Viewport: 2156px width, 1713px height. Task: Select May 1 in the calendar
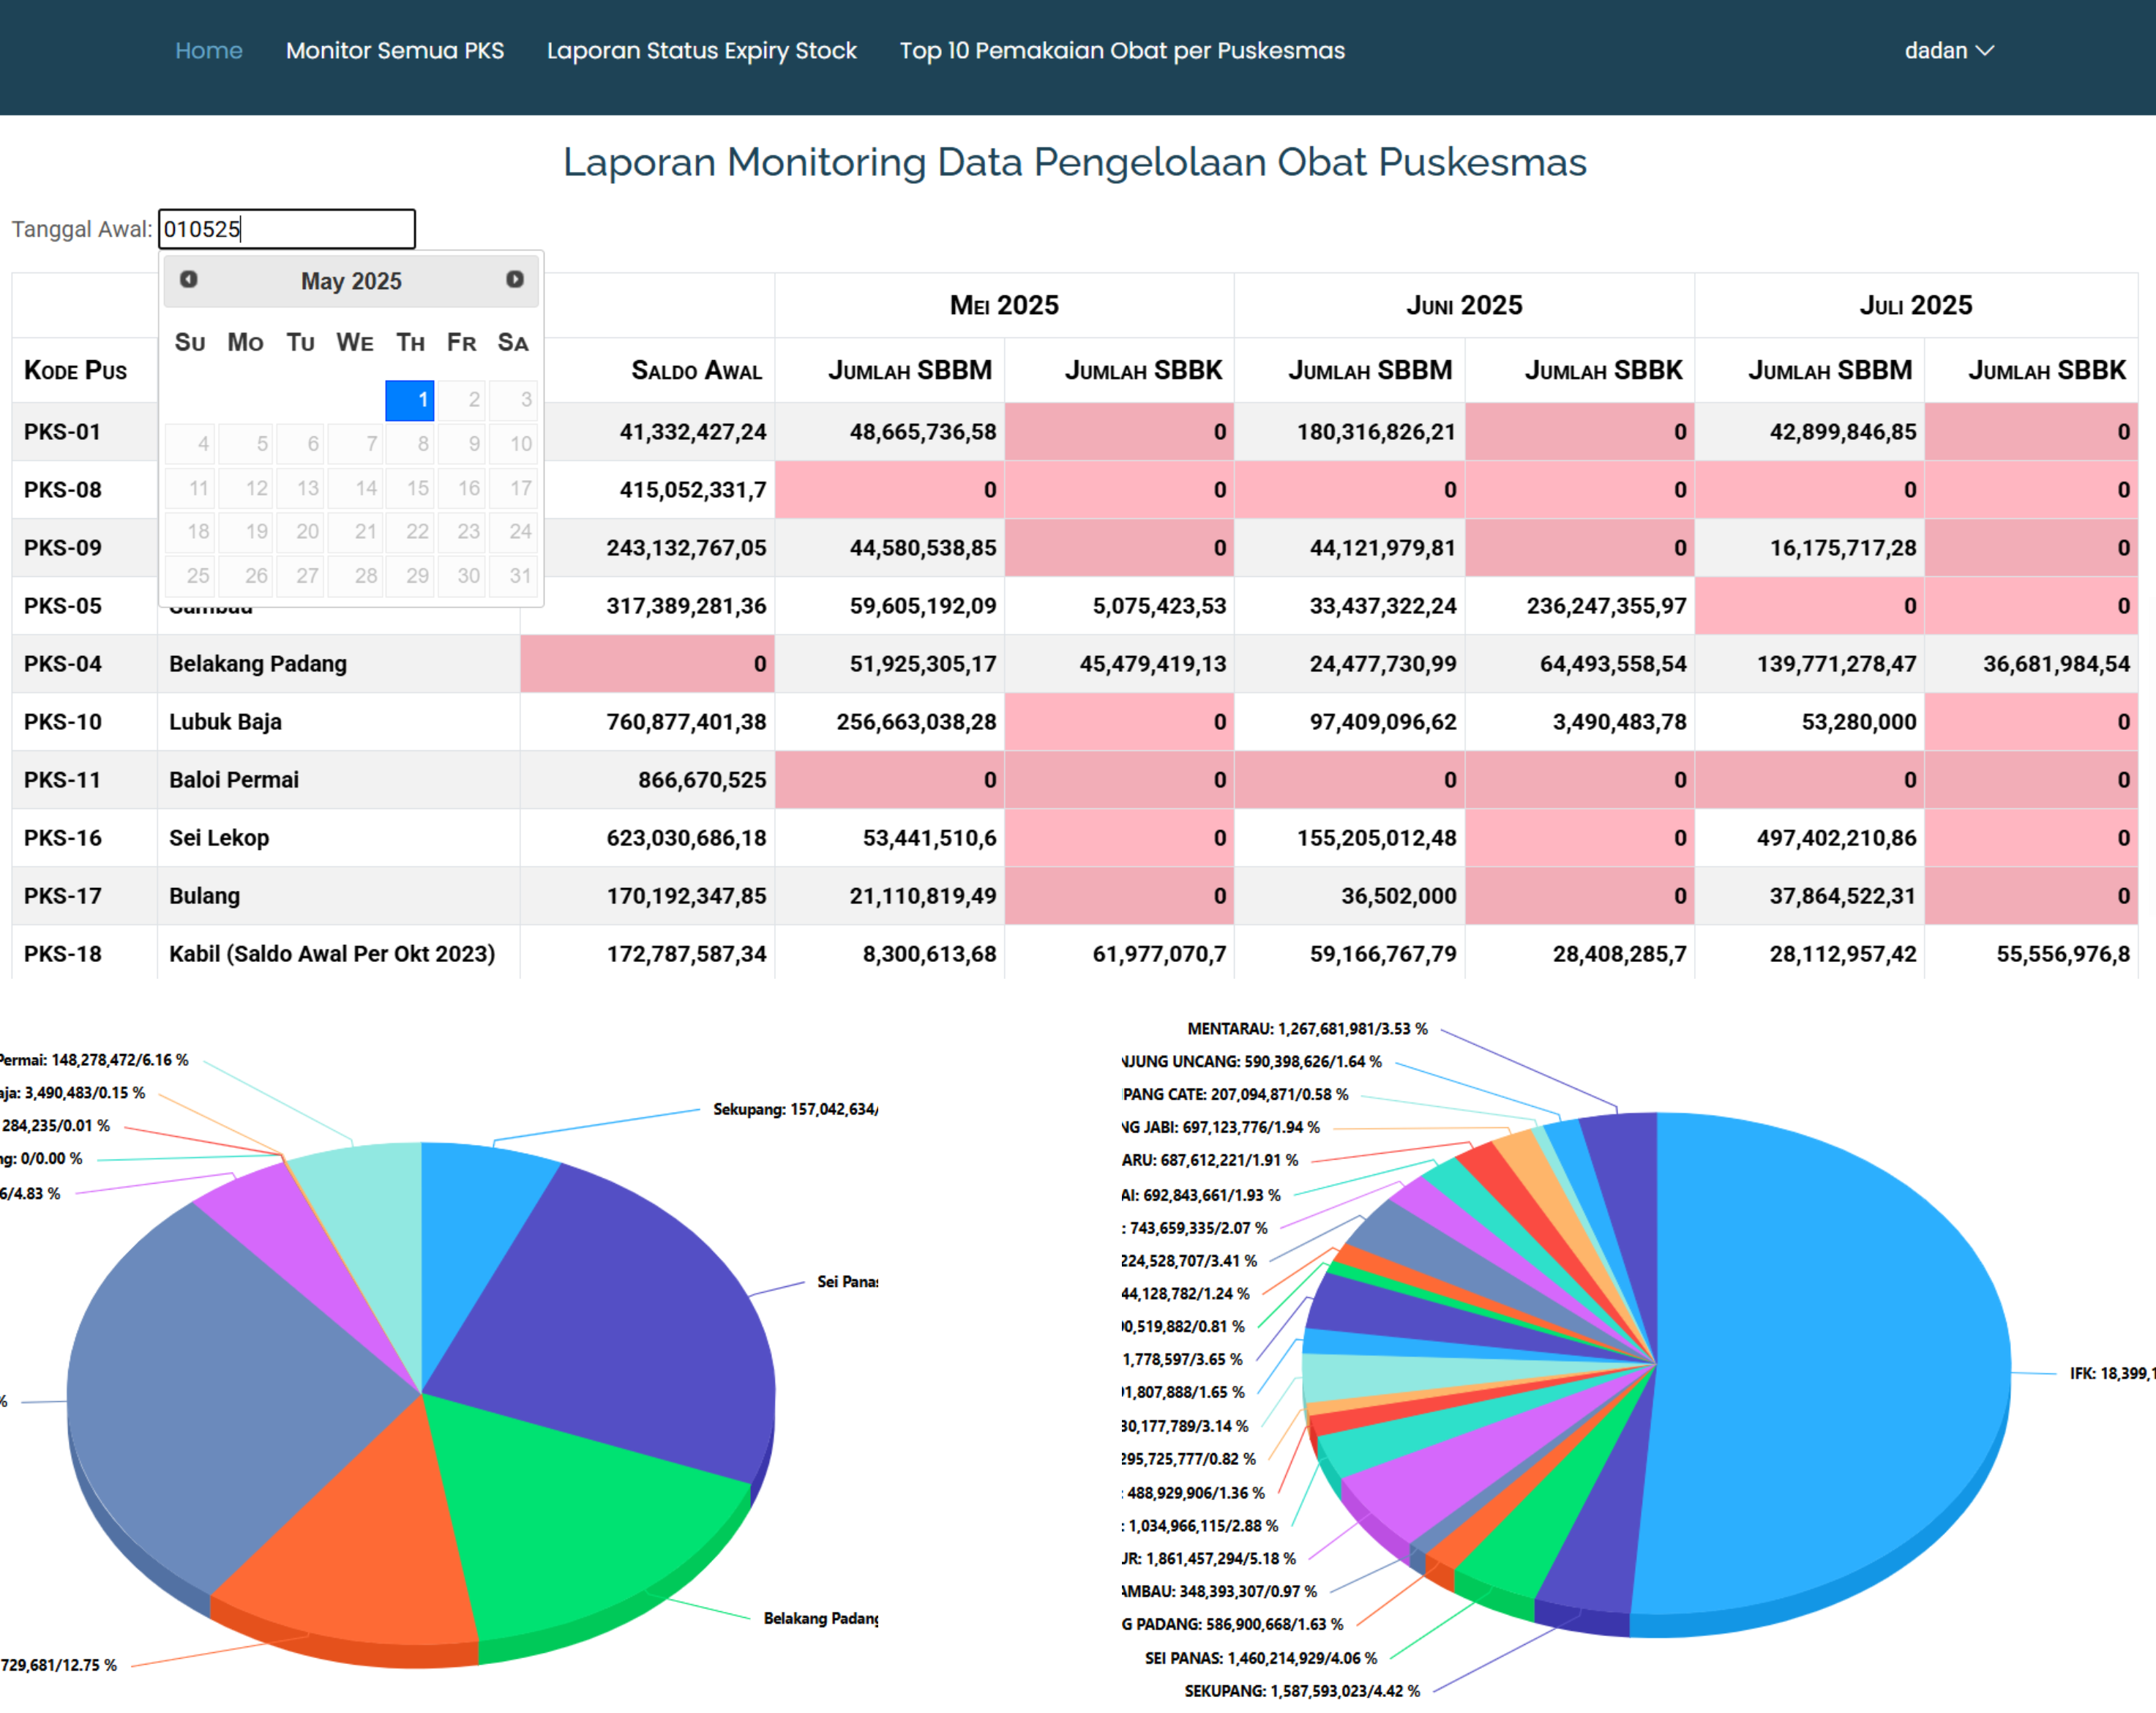pos(410,400)
